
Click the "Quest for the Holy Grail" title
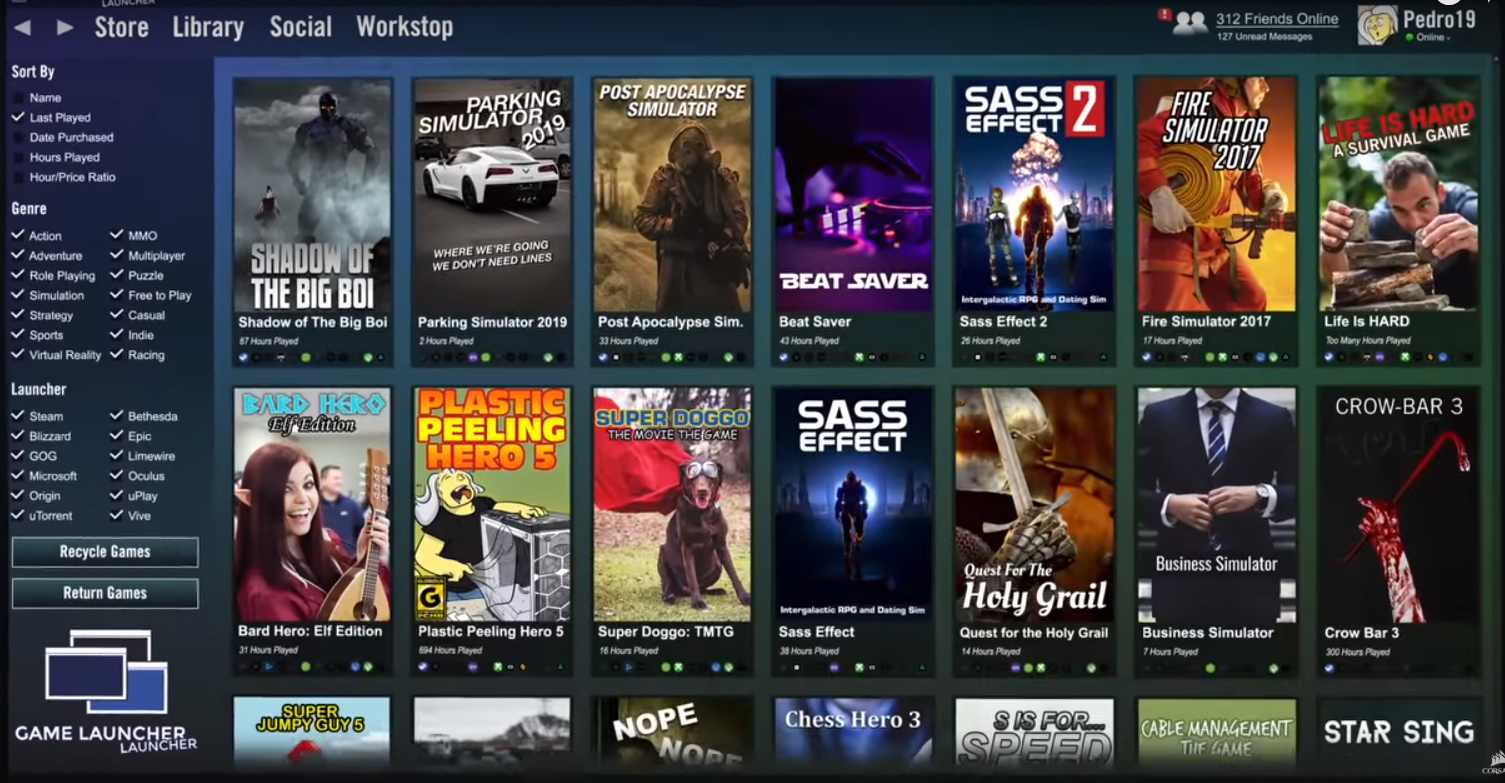[x=1034, y=633]
